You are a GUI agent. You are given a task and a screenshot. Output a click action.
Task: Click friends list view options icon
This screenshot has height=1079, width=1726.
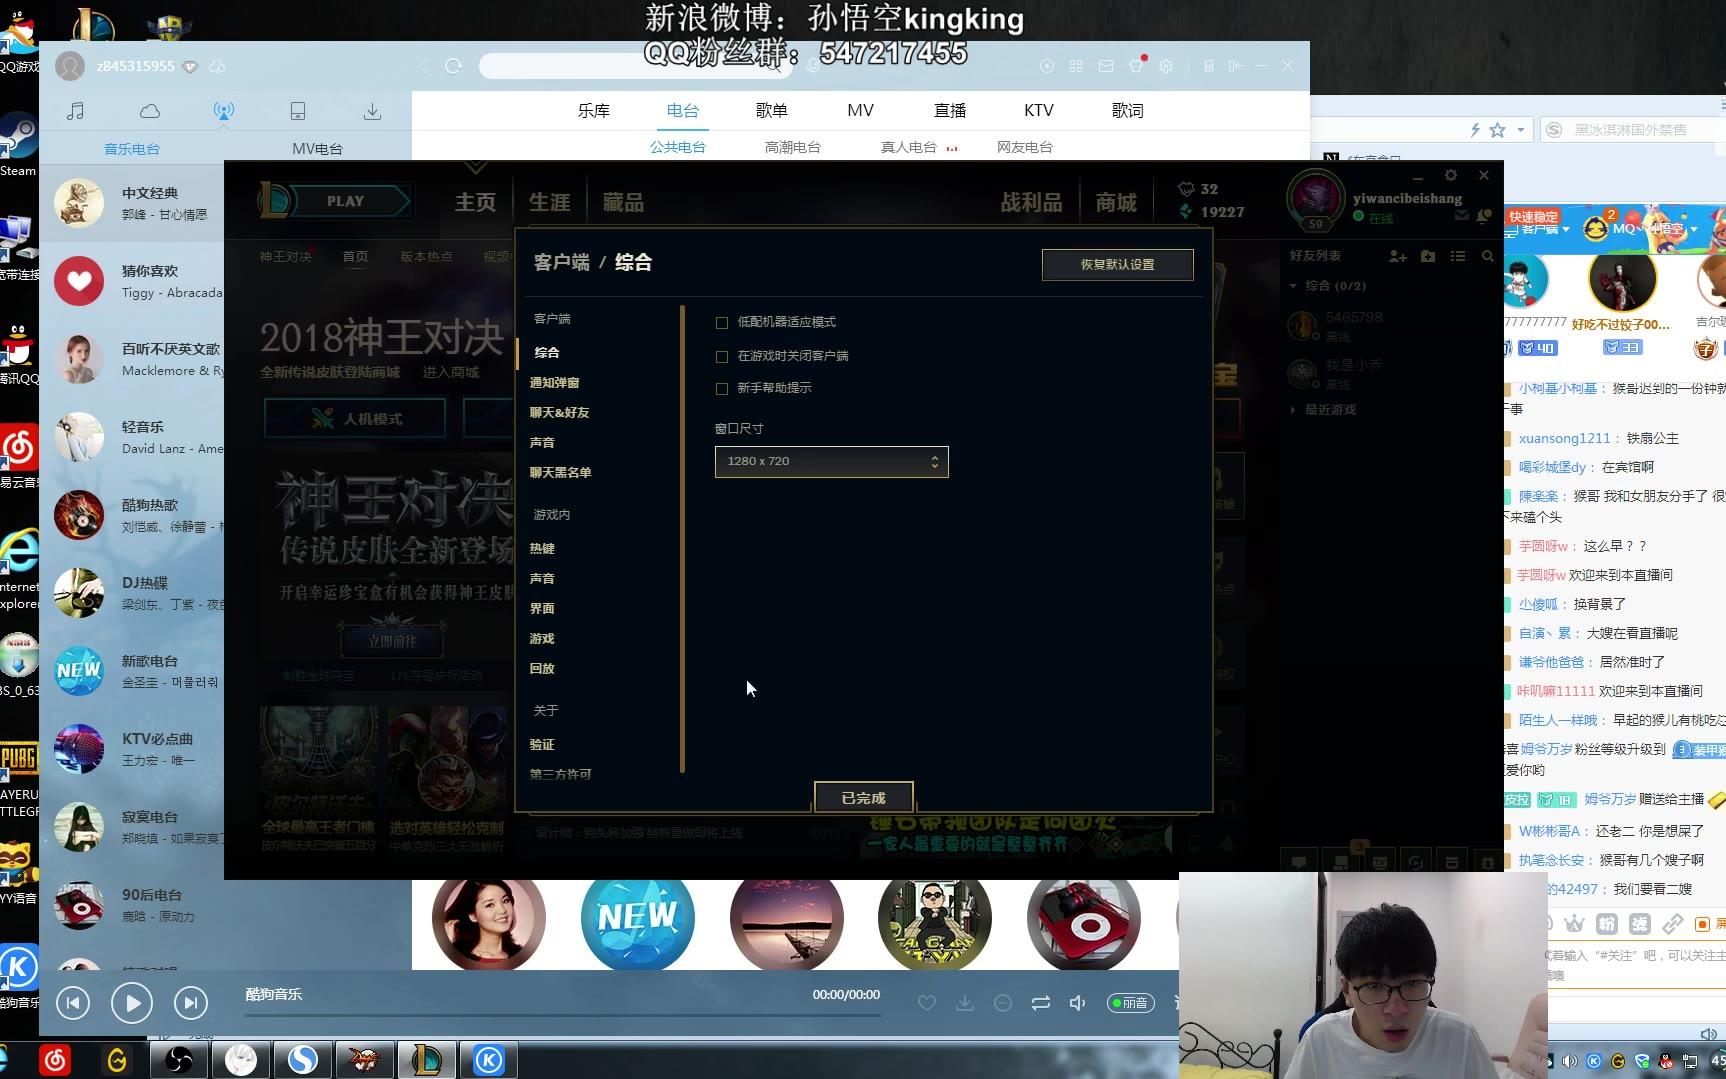click(1458, 256)
